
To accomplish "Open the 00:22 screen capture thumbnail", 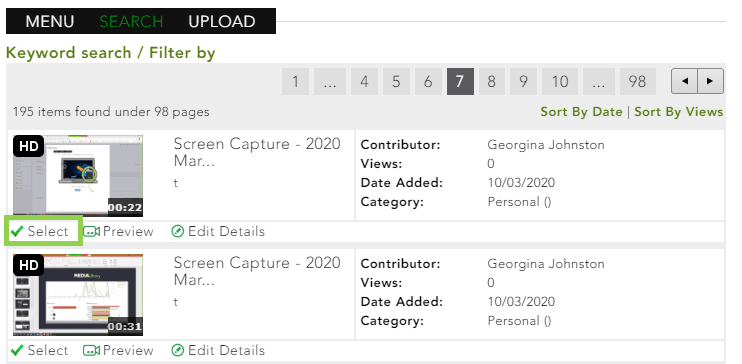I will coord(78,176).
